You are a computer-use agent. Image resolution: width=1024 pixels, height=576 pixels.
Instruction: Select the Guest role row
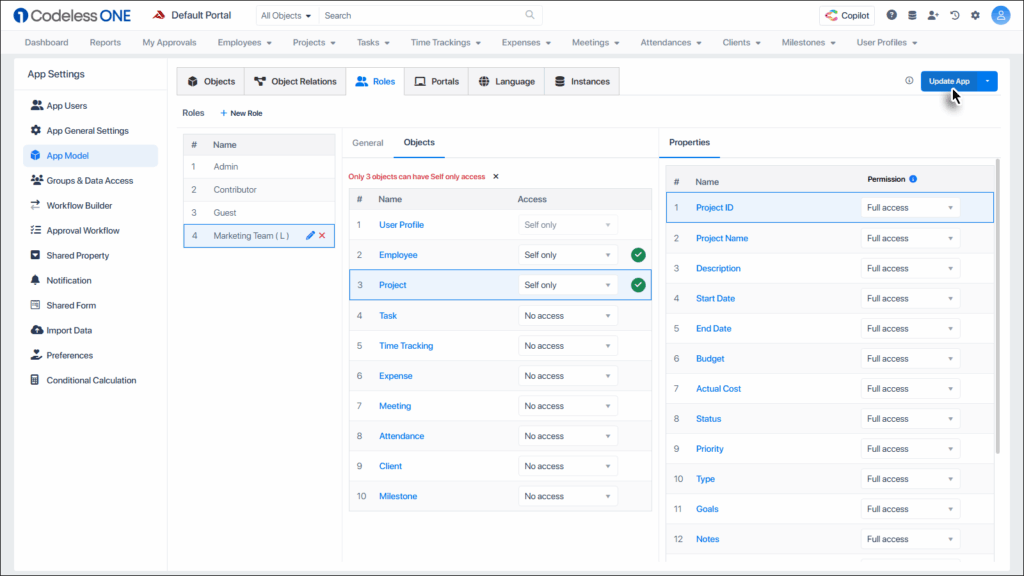tap(259, 212)
